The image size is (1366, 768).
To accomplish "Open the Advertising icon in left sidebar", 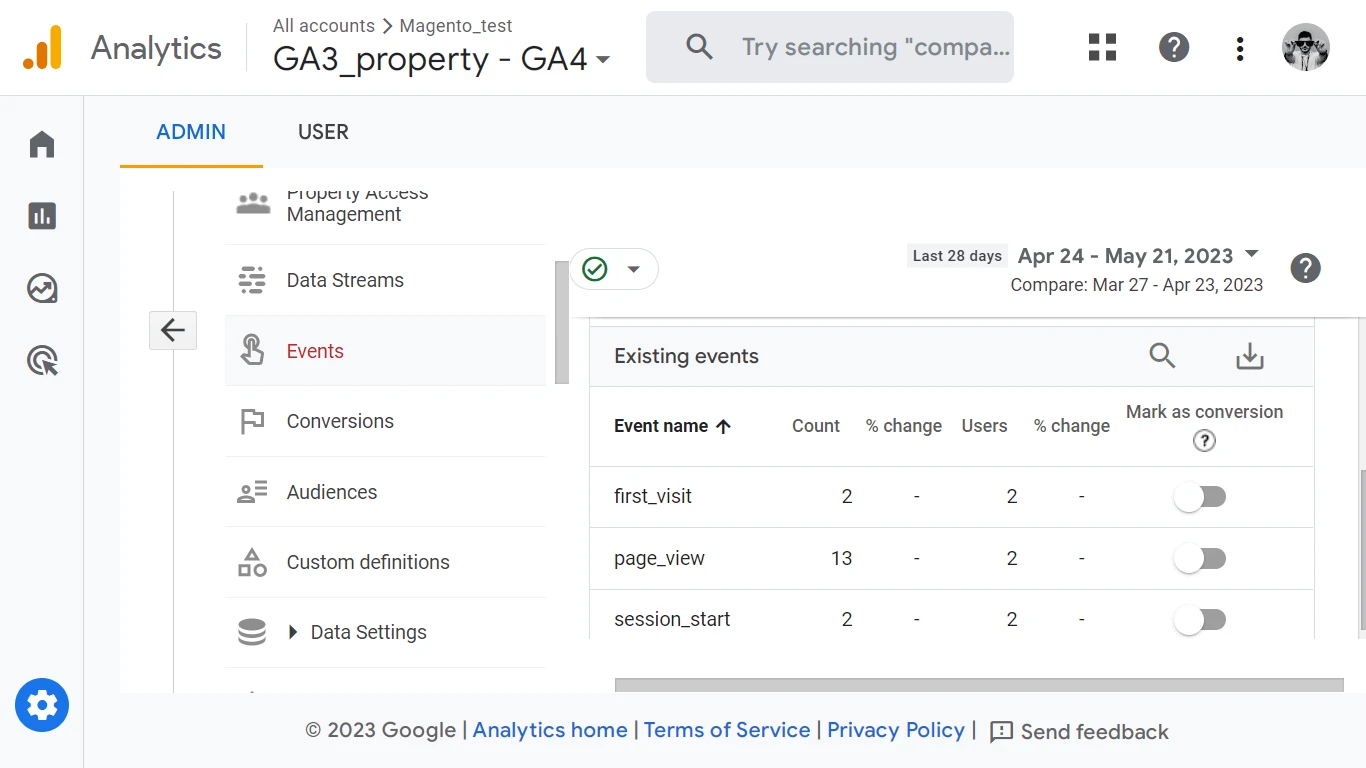I will click(x=42, y=360).
